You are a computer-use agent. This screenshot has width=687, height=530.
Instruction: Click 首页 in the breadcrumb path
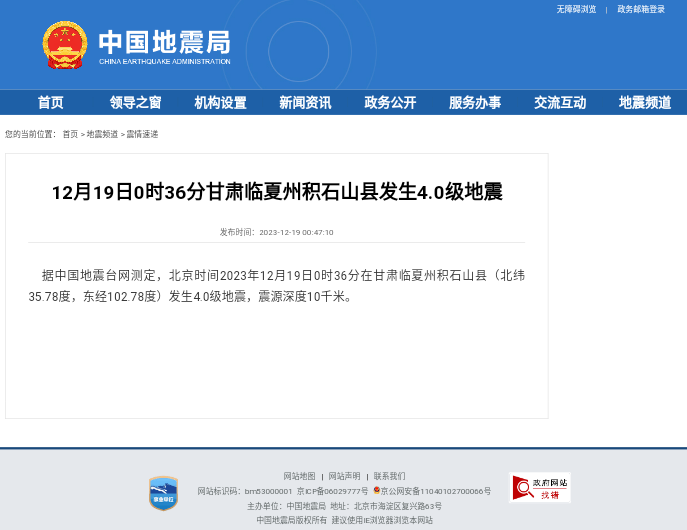click(70, 134)
